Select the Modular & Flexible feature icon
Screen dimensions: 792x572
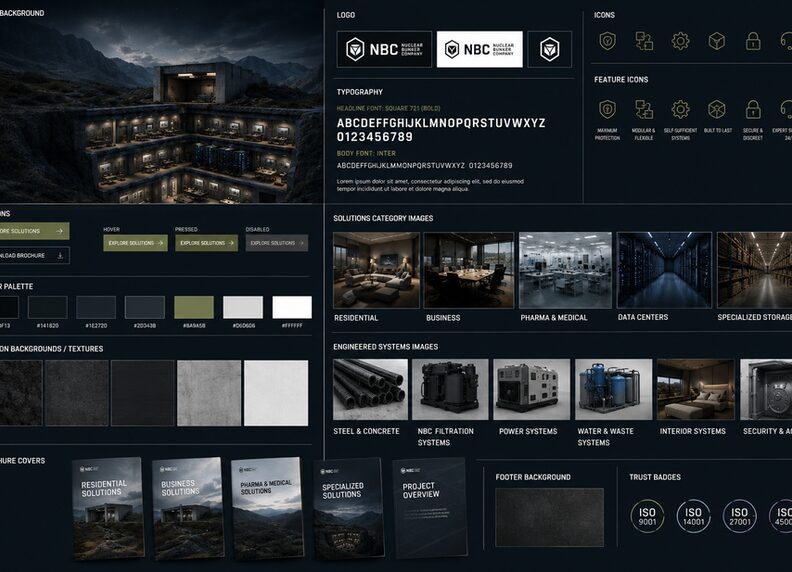pyautogui.click(x=644, y=109)
